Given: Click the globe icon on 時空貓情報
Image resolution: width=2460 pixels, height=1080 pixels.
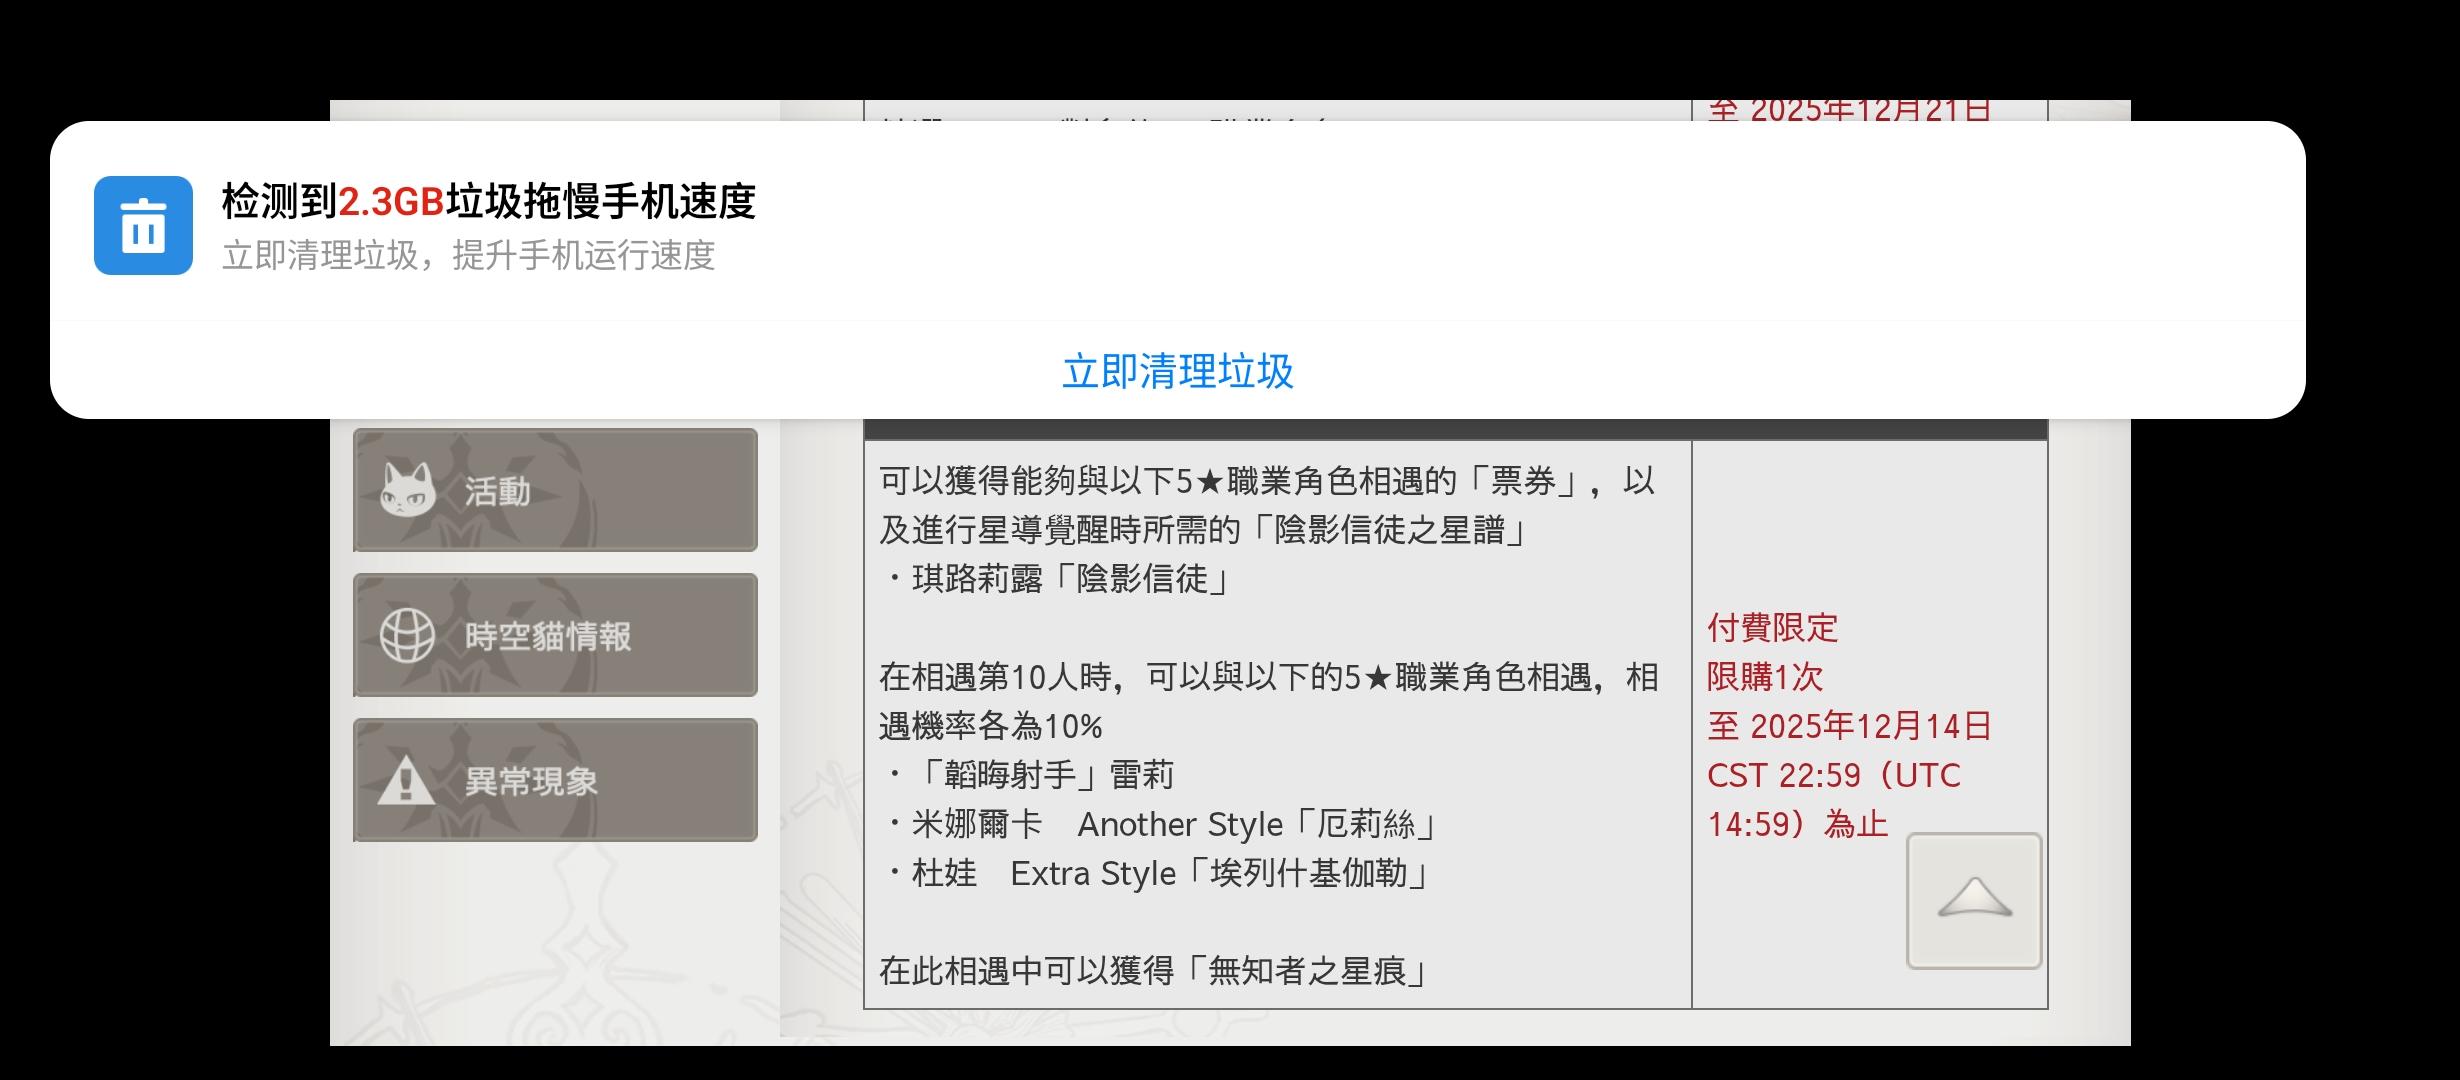Looking at the screenshot, I should coord(406,635).
